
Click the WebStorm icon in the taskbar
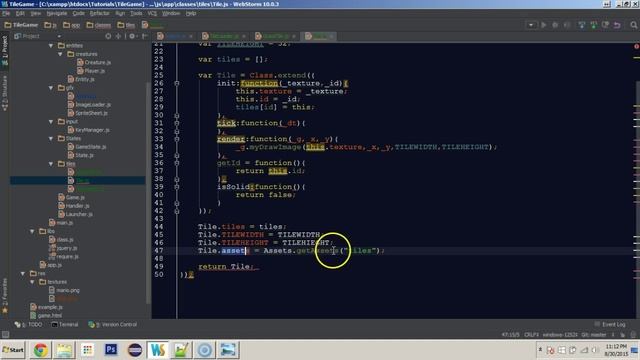pyautogui.click(x=158, y=350)
